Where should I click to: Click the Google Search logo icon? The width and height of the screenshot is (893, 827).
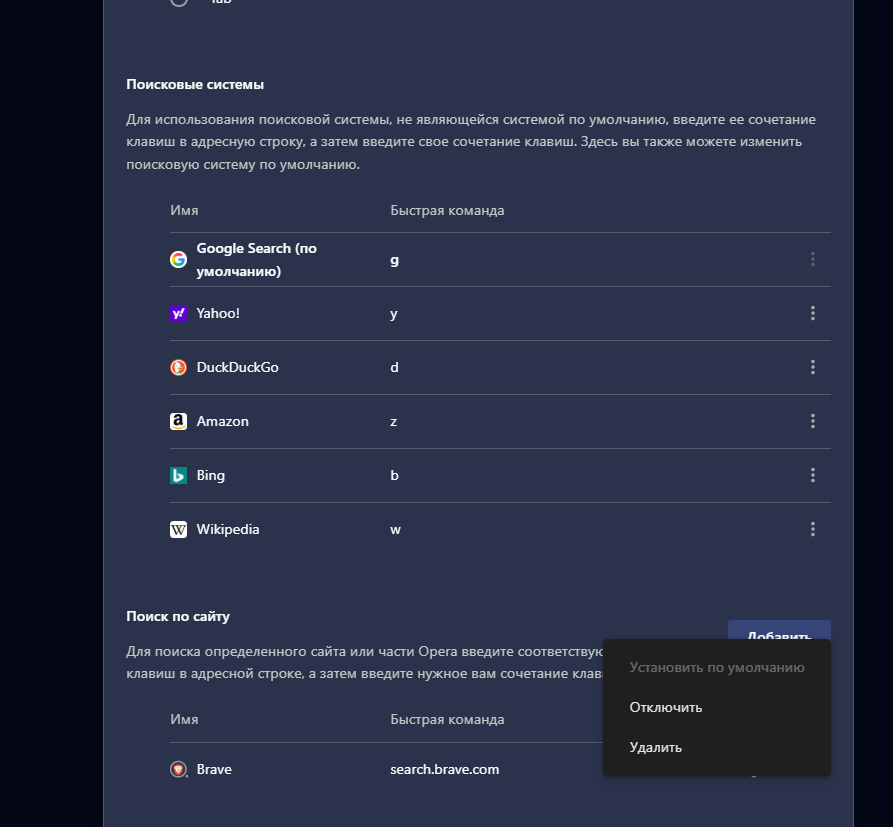(x=178, y=260)
